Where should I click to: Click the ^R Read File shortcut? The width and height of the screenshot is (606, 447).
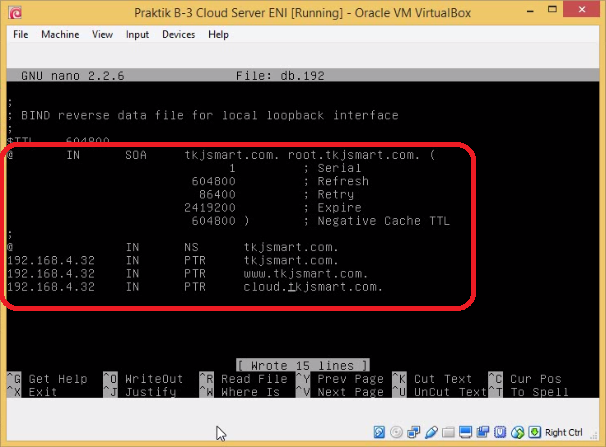[243, 379]
